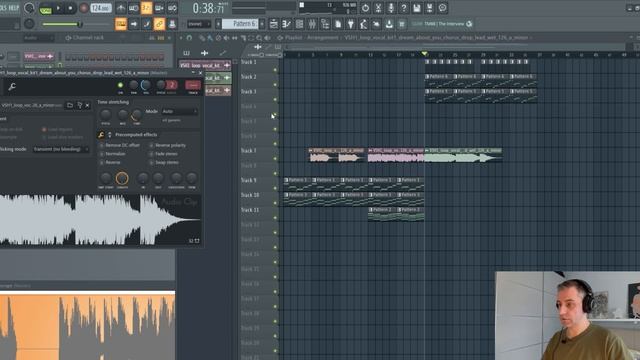This screenshot has width=640, height=360.
Task: Click Track 9 header label
Action: coord(249,180)
